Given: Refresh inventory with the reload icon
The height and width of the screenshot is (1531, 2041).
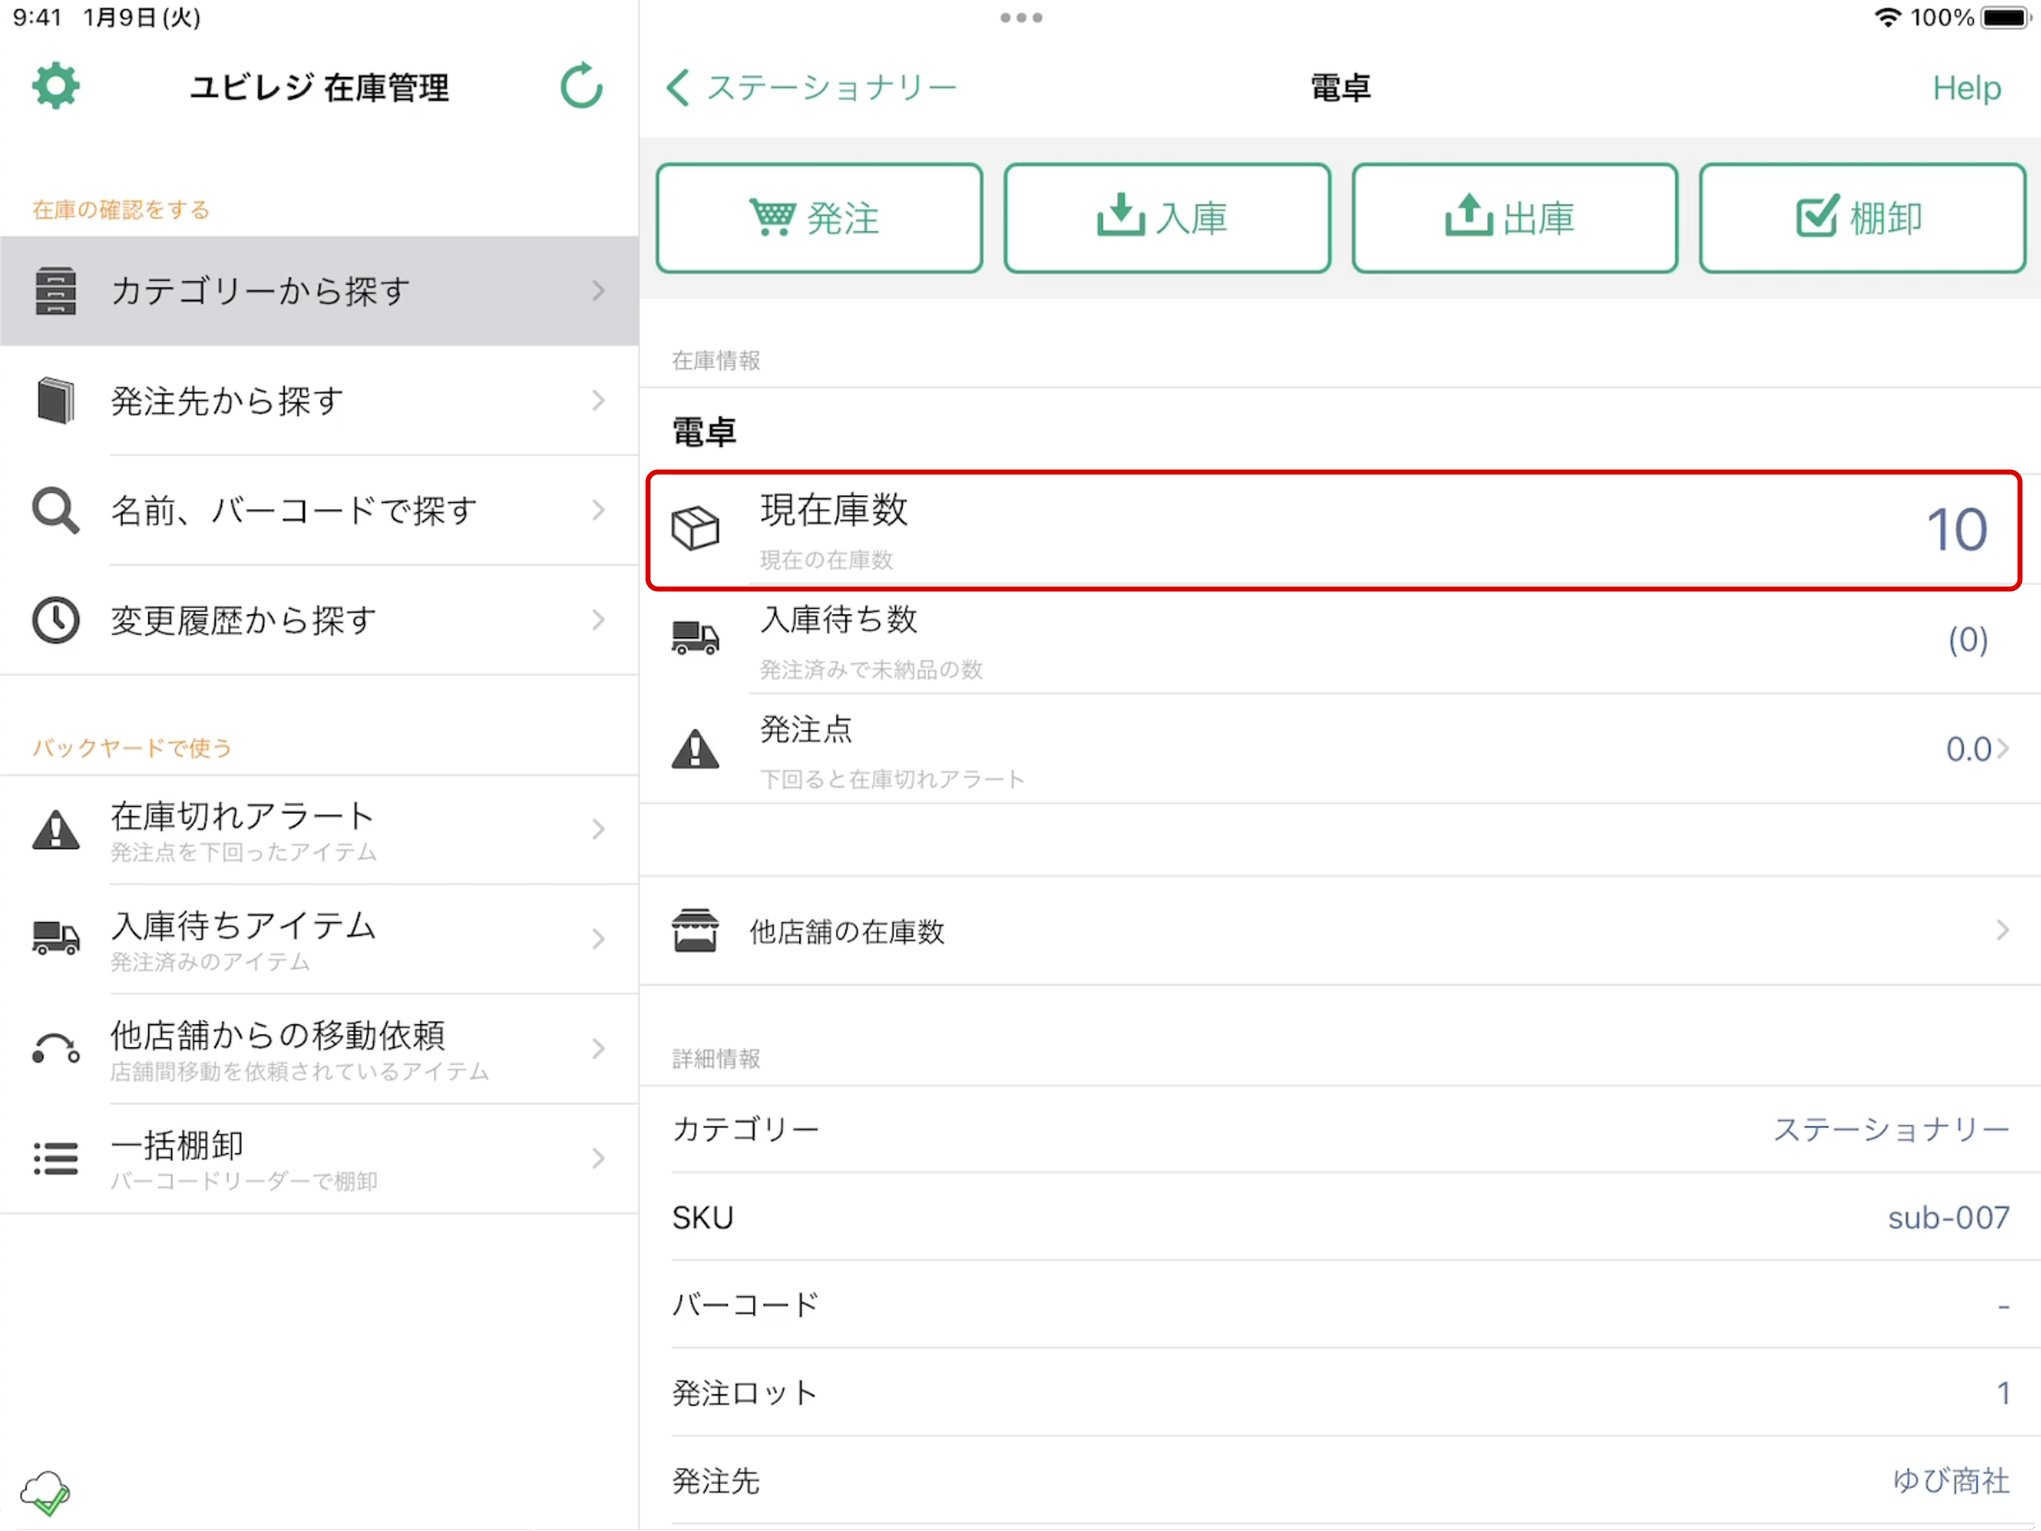Looking at the screenshot, I should click(x=581, y=87).
